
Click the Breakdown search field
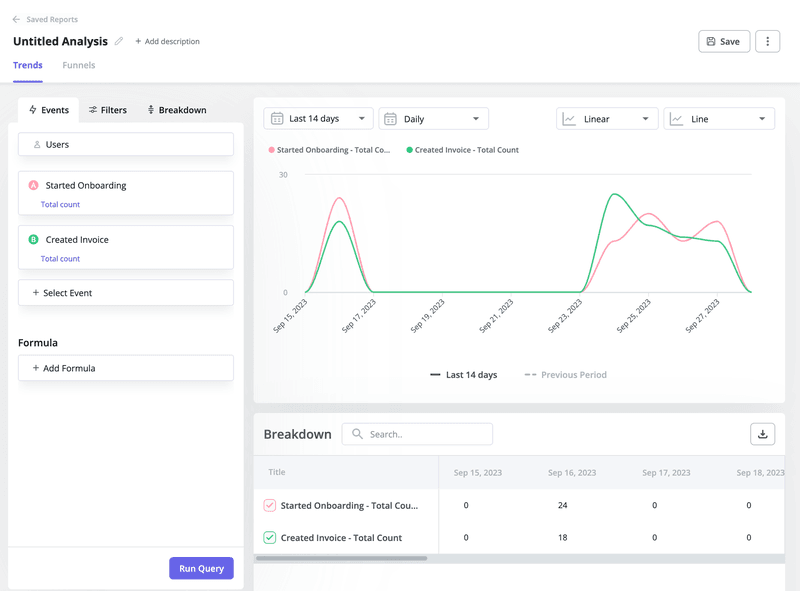420,433
